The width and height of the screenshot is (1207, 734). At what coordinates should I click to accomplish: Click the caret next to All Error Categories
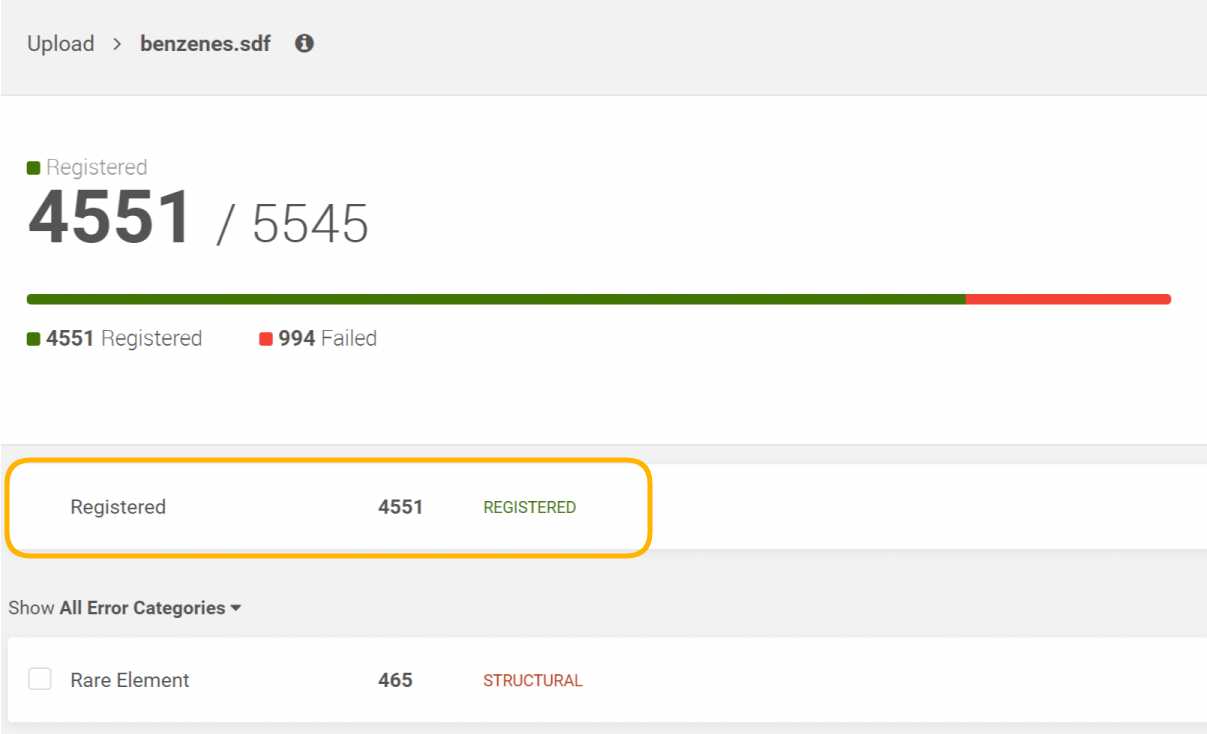(236, 608)
